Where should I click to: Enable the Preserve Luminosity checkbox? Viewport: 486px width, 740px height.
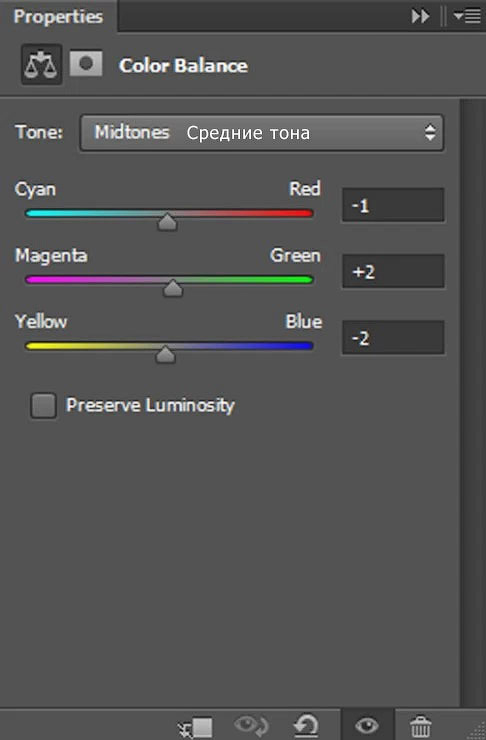click(43, 405)
